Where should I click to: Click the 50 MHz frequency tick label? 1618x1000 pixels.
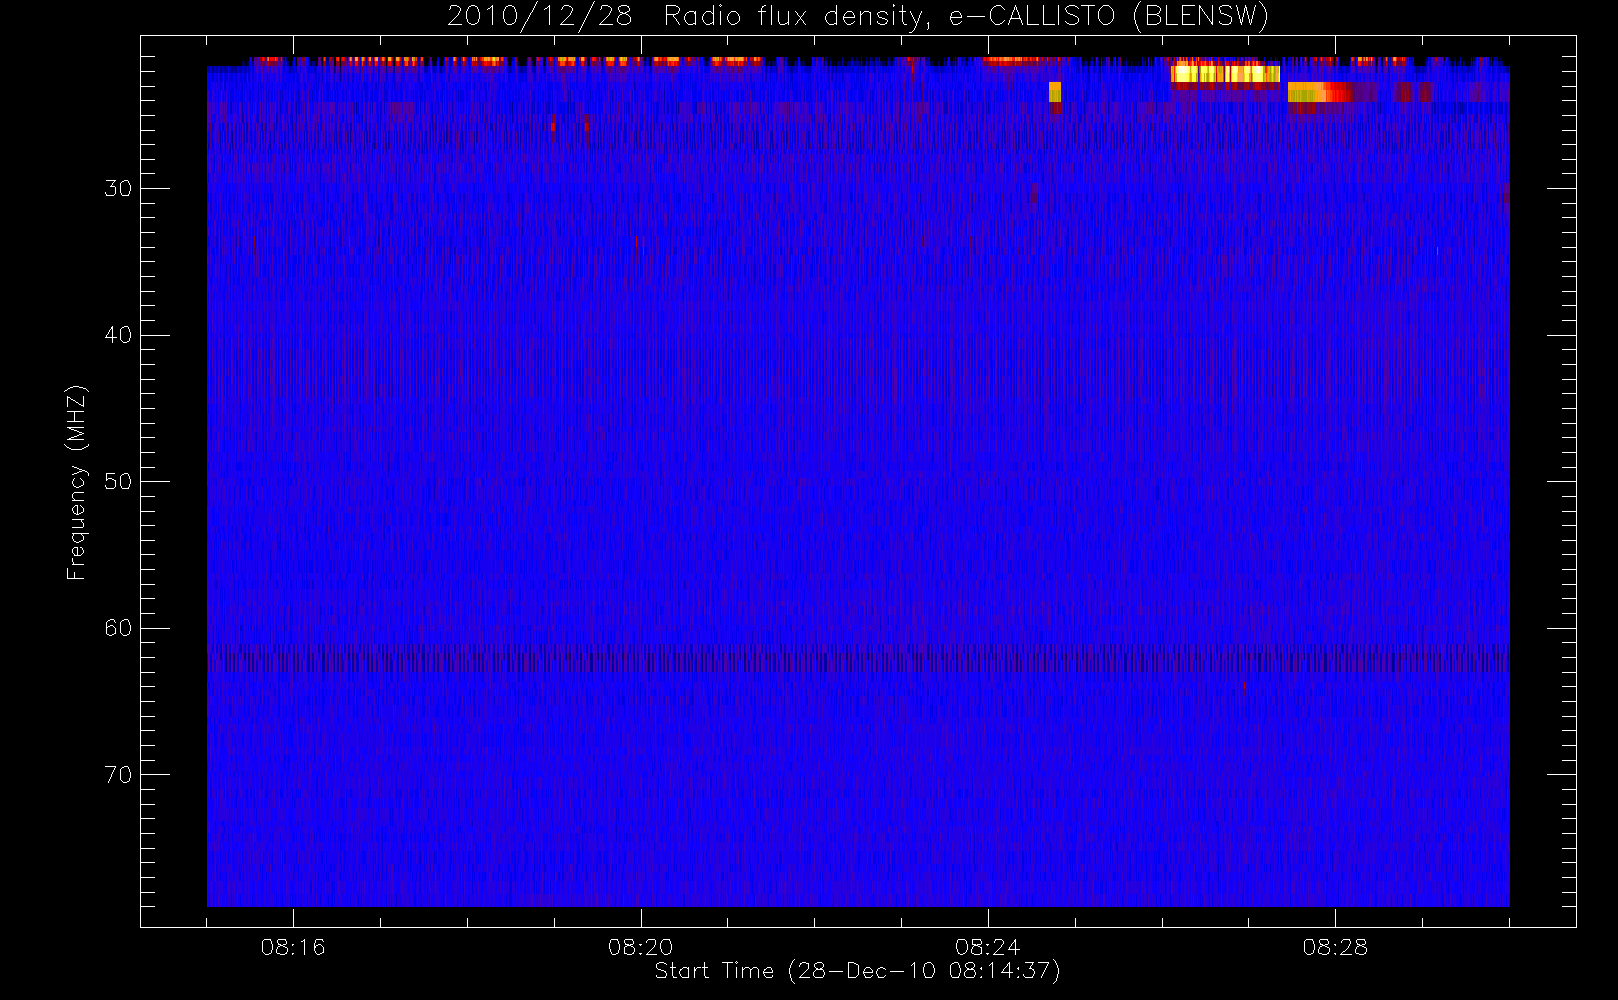coord(118,481)
